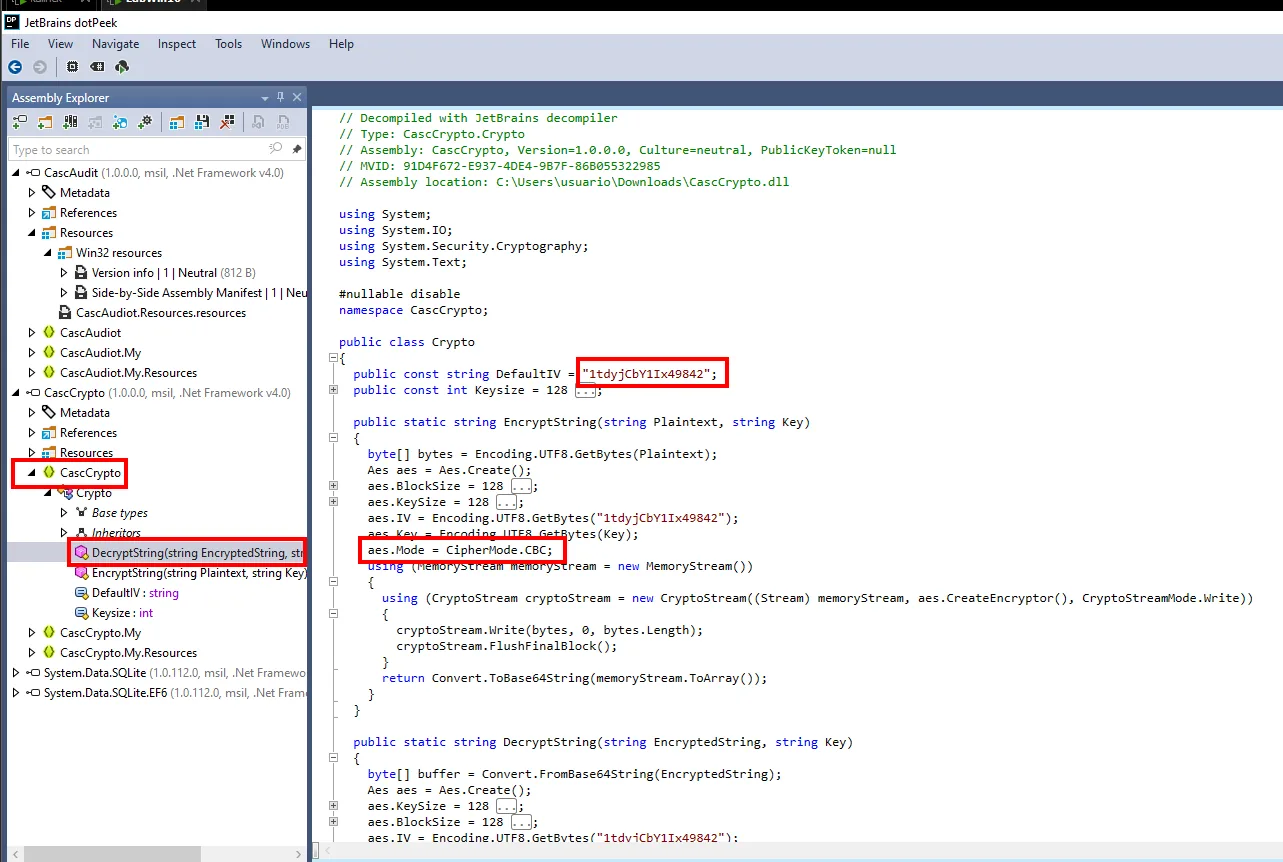Screen dimensions: 1283x862
Task: Click the folder with blue grid icon
Action: point(176,122)
